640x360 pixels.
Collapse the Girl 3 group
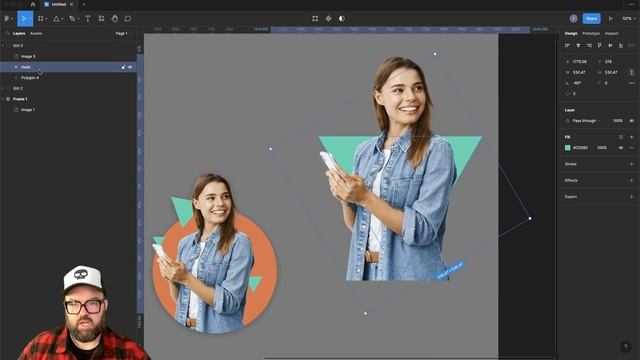tap(3, 46)
